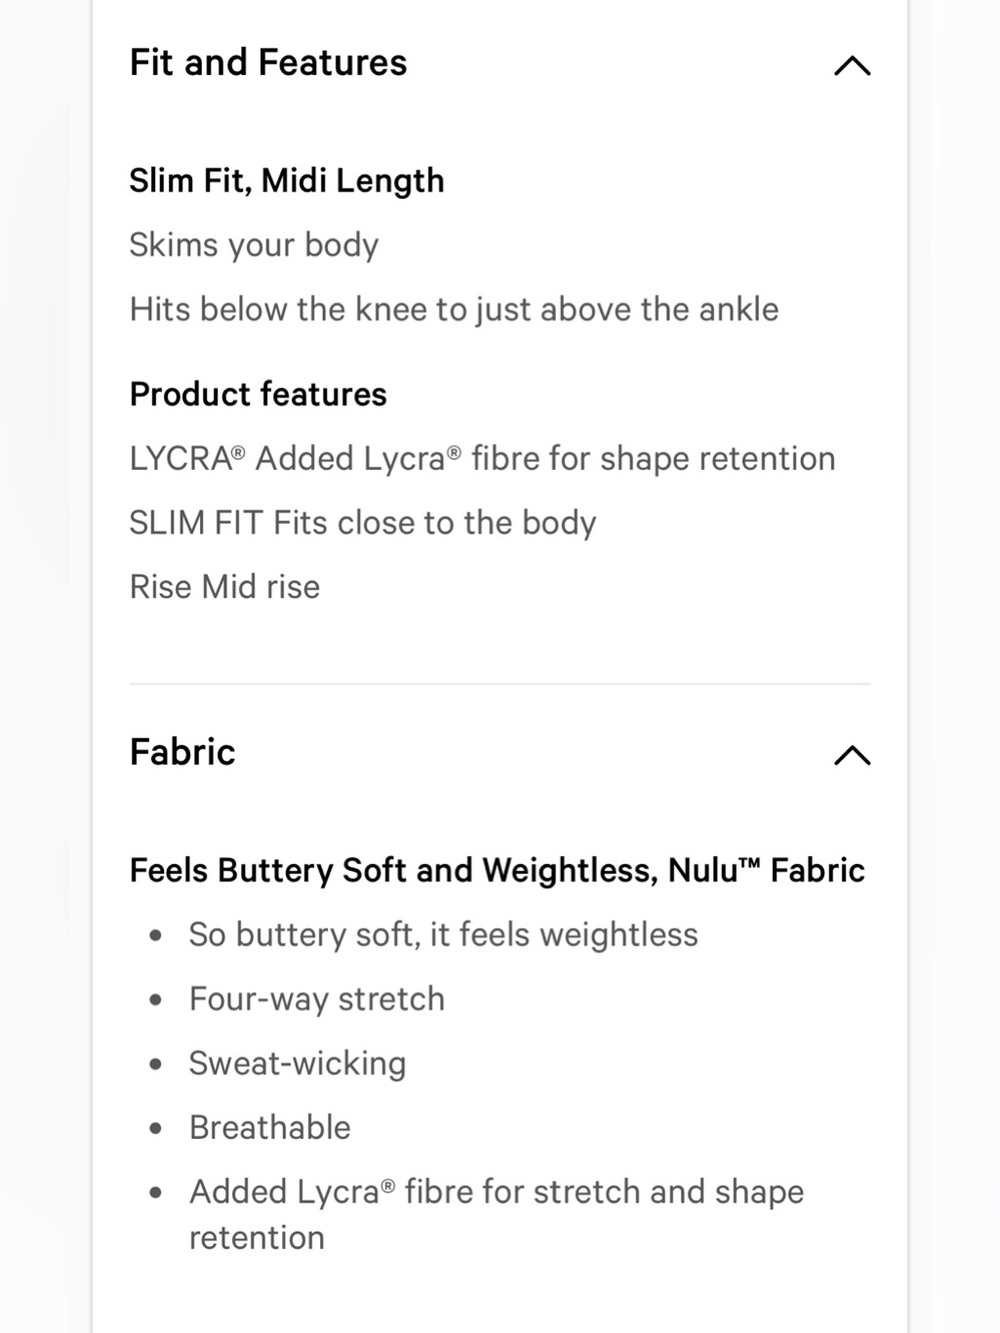Select 'Skims your body' text
The height and width of the screenshot is (1333, 1000).
[x=254, y=245]
